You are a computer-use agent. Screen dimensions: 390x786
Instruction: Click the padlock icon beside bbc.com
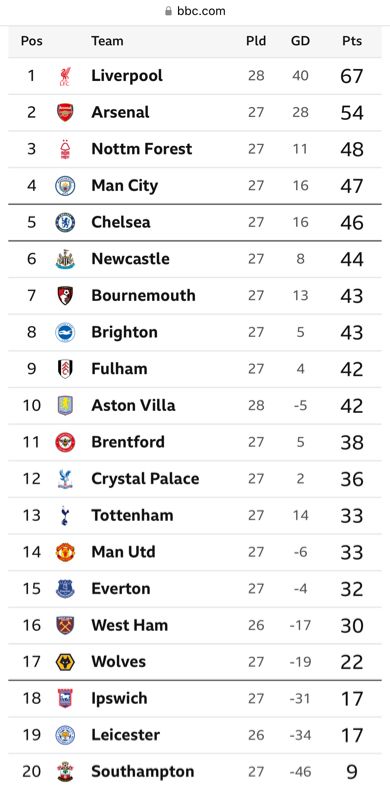(168, 11)
